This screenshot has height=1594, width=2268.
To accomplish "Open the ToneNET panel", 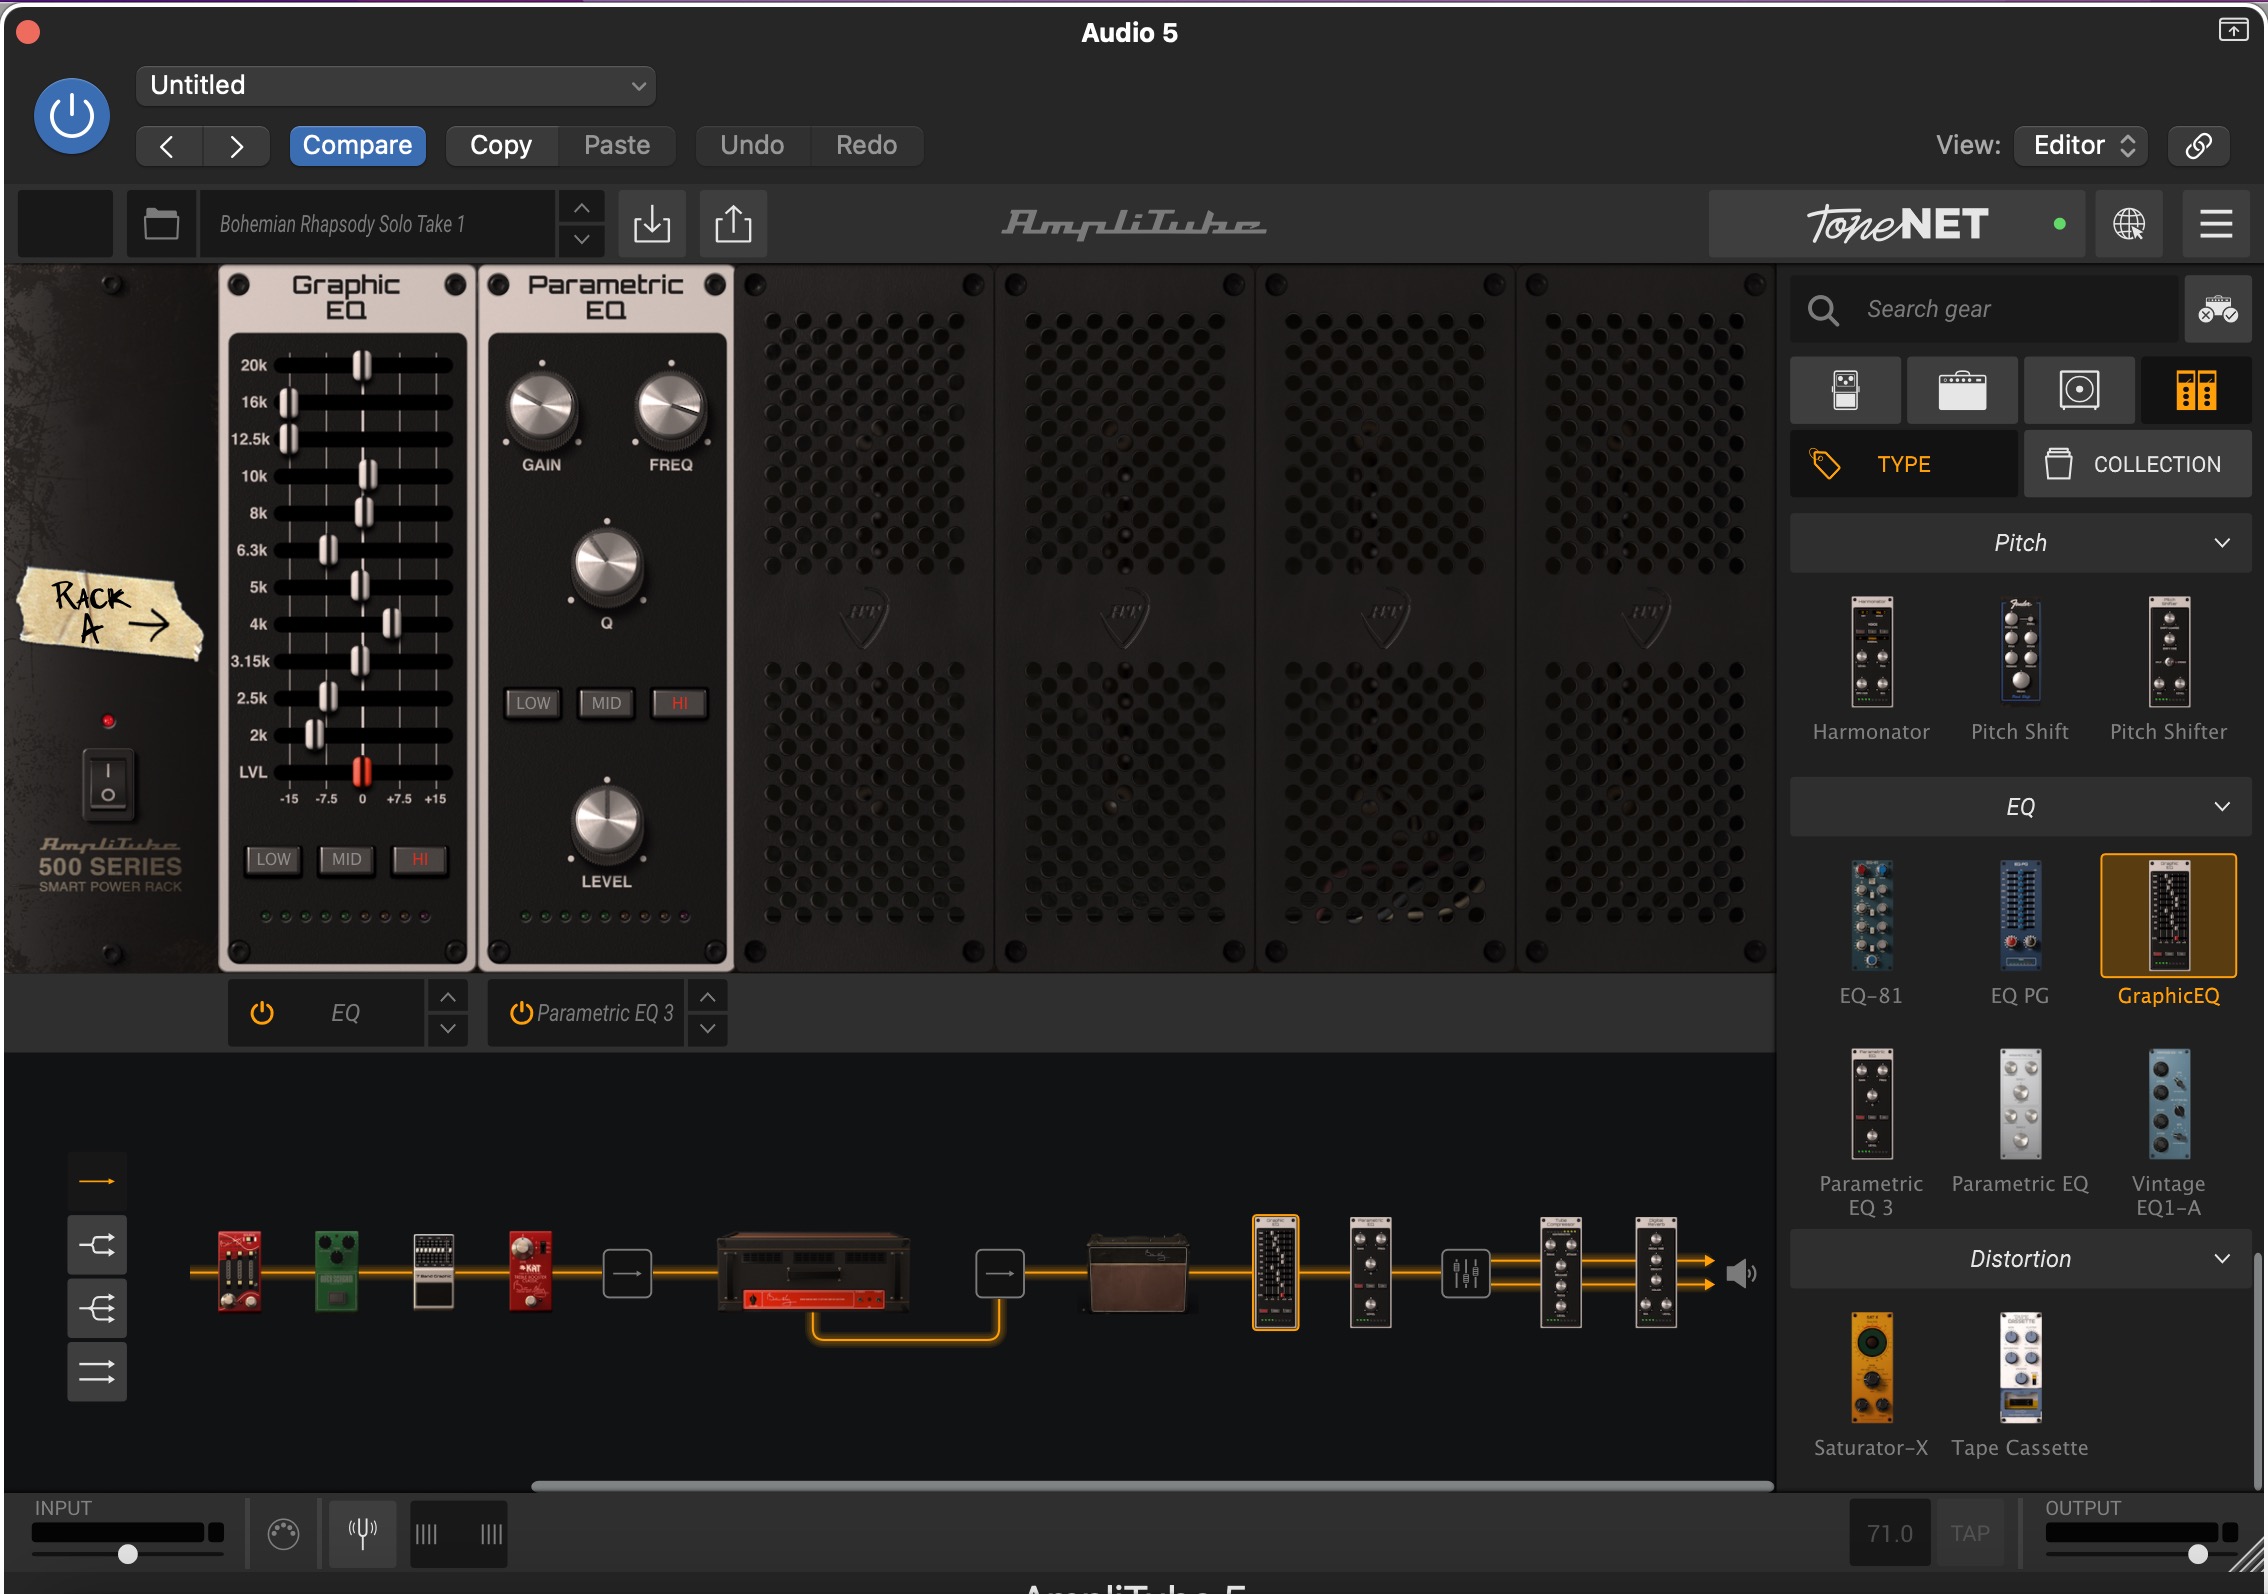I will 1896,224.
